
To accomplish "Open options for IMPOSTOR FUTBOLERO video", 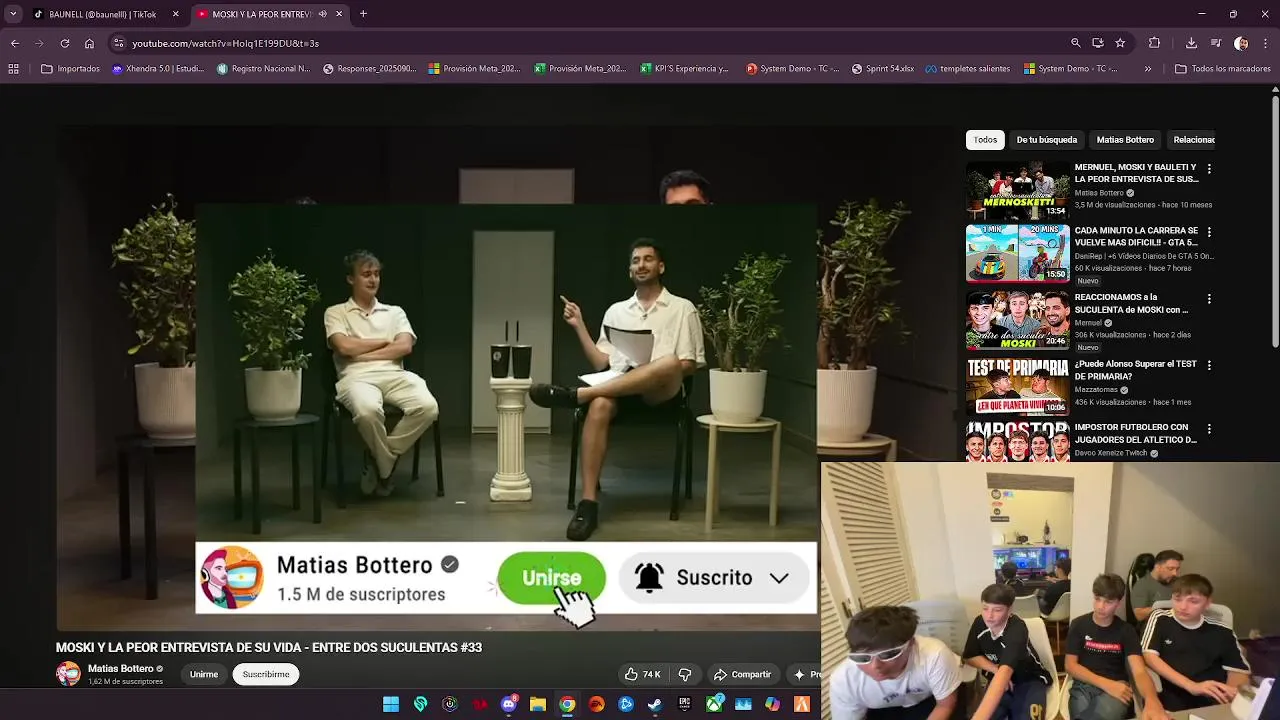I will pos(1209,429).
